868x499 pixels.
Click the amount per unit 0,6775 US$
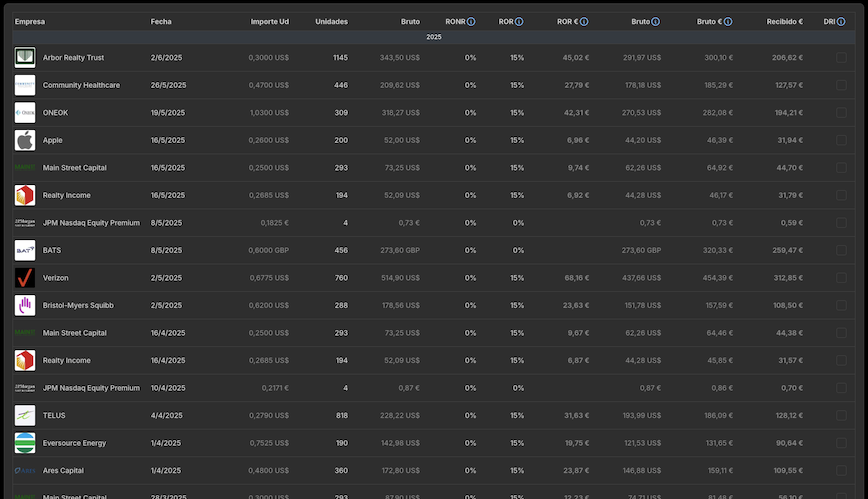[x=268, y=278]
